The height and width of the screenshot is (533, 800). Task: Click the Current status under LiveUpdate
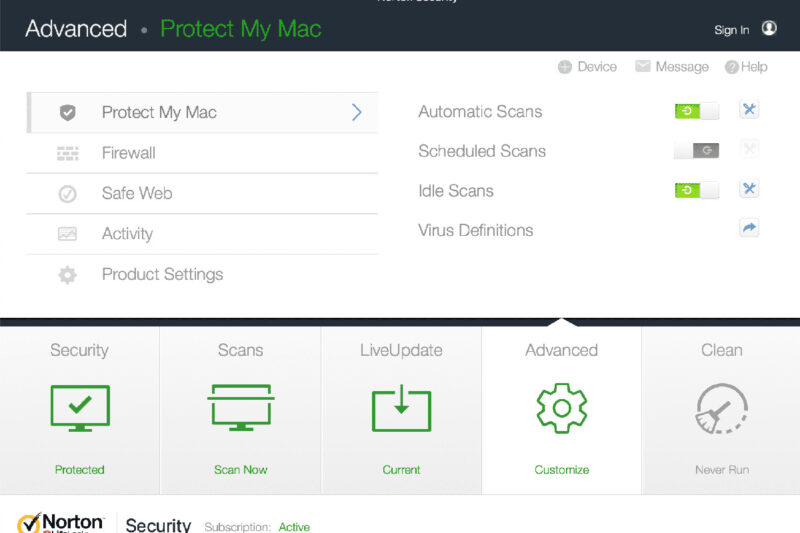pyautogui.click(x=402, y=470)
